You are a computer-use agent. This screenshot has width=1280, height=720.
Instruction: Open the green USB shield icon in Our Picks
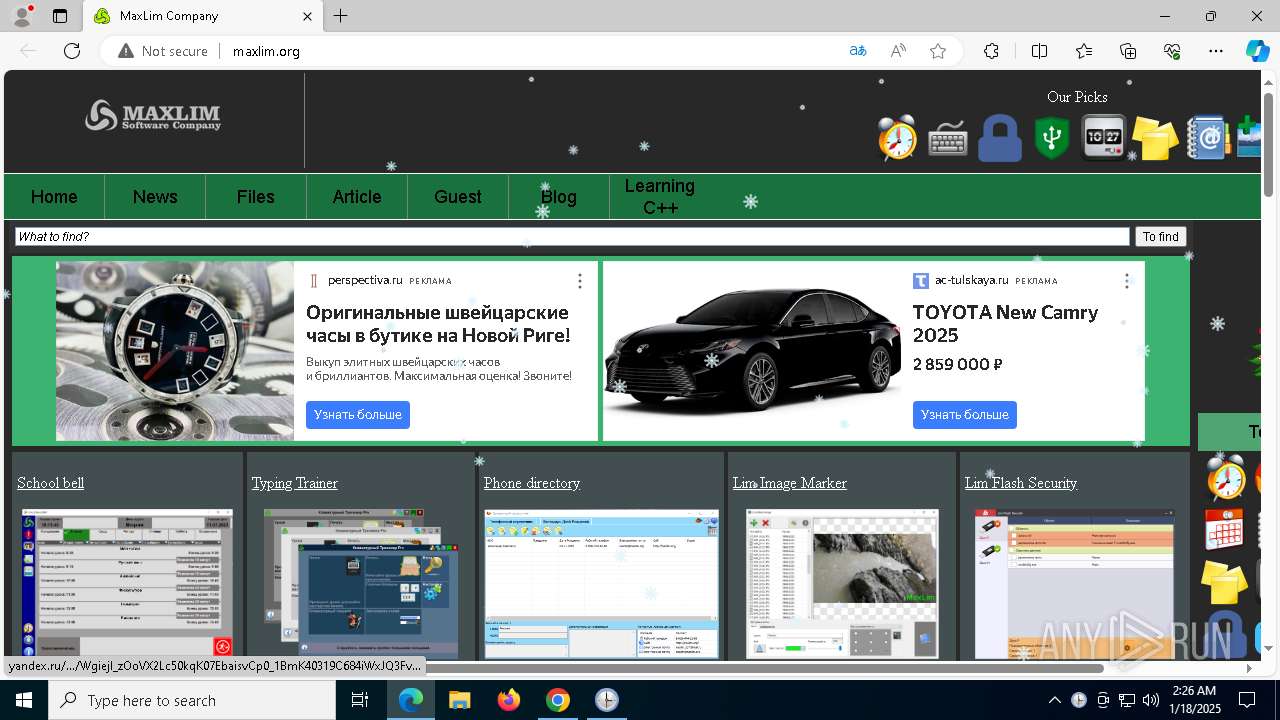[x=1052, y=138]
